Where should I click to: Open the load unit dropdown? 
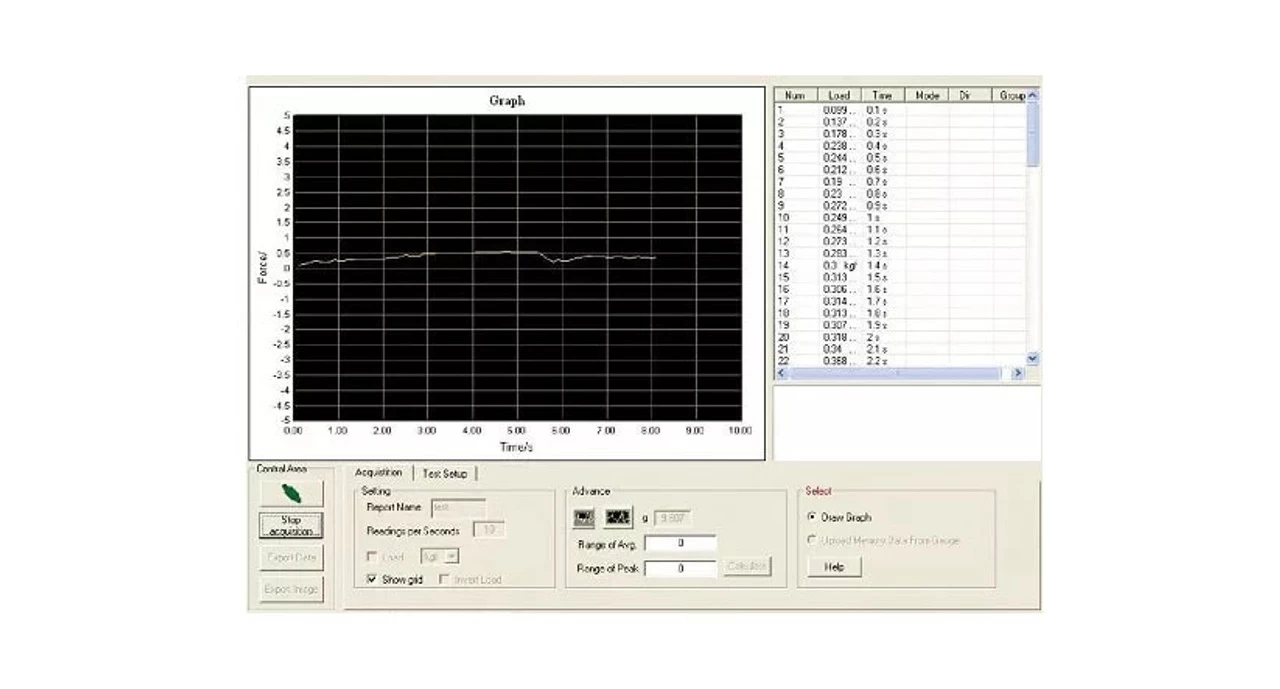[452, 556]
